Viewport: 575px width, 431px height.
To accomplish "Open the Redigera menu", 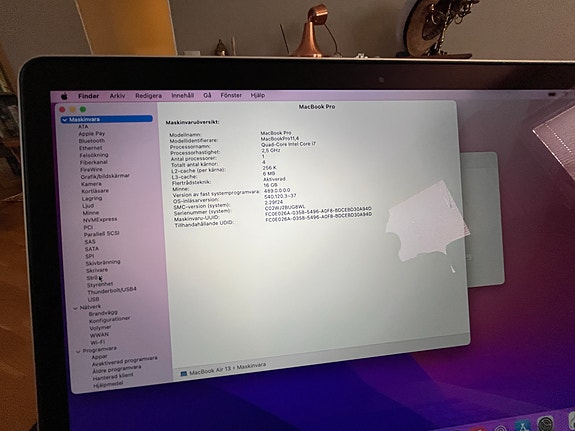I will tap(148, 96).
